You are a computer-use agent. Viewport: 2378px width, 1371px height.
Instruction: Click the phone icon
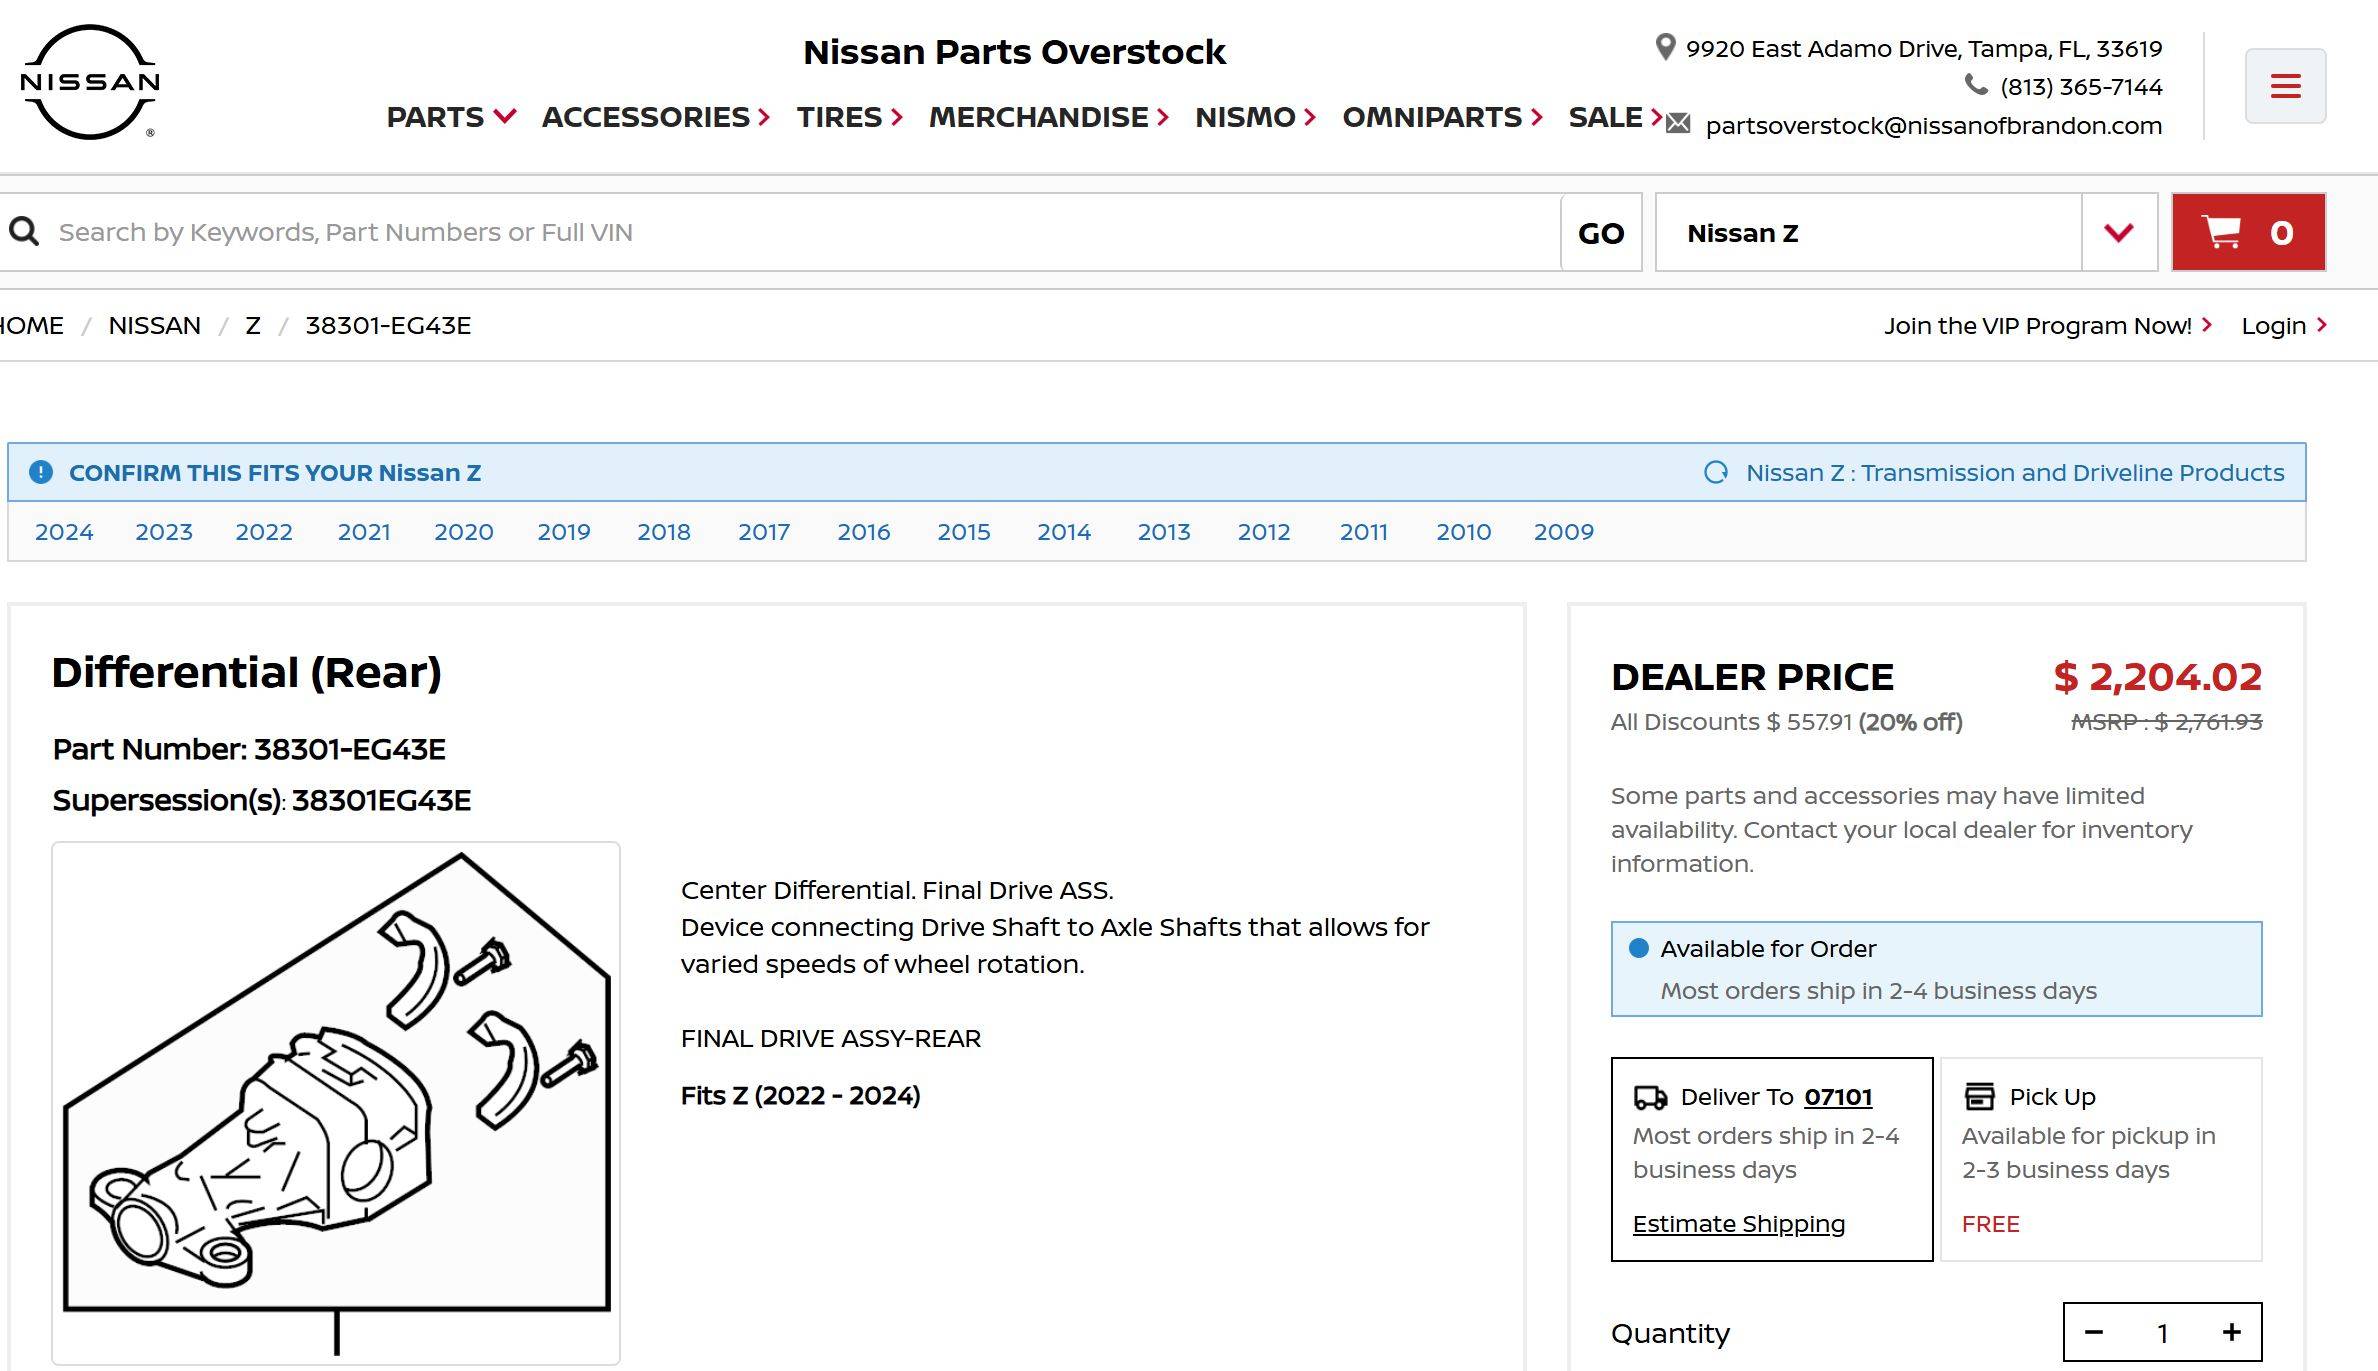tap(1976, 85)
